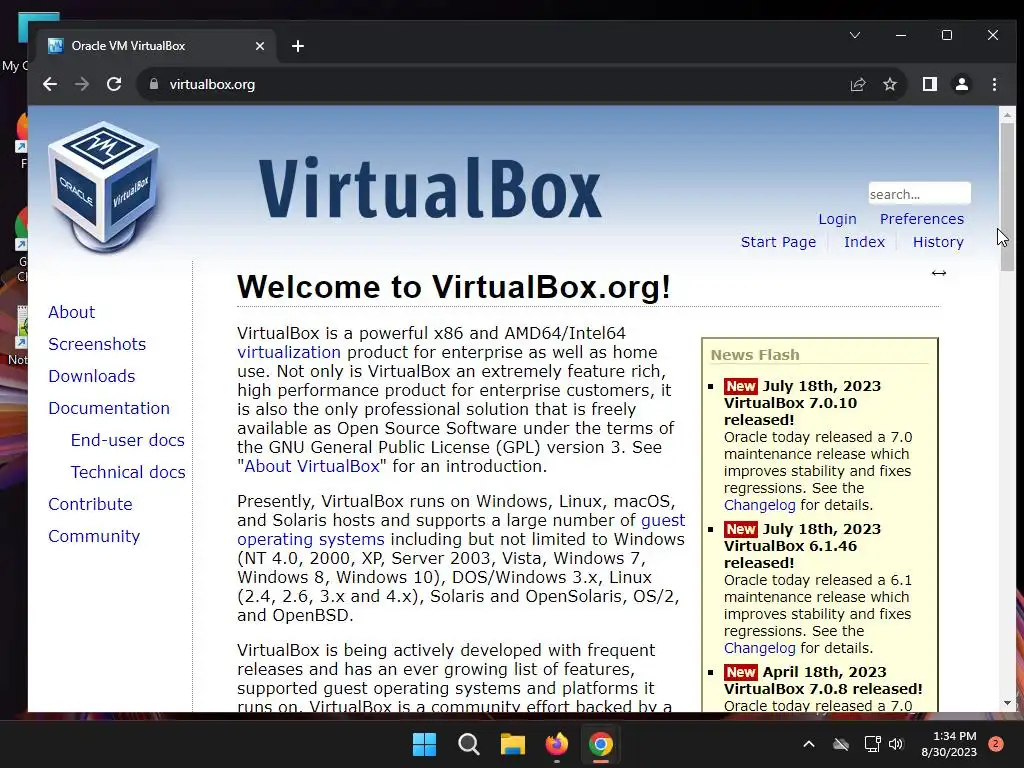The image size is (1024, 768).
Task: Open About in the sidebar
Action: [x=71, y=312]
